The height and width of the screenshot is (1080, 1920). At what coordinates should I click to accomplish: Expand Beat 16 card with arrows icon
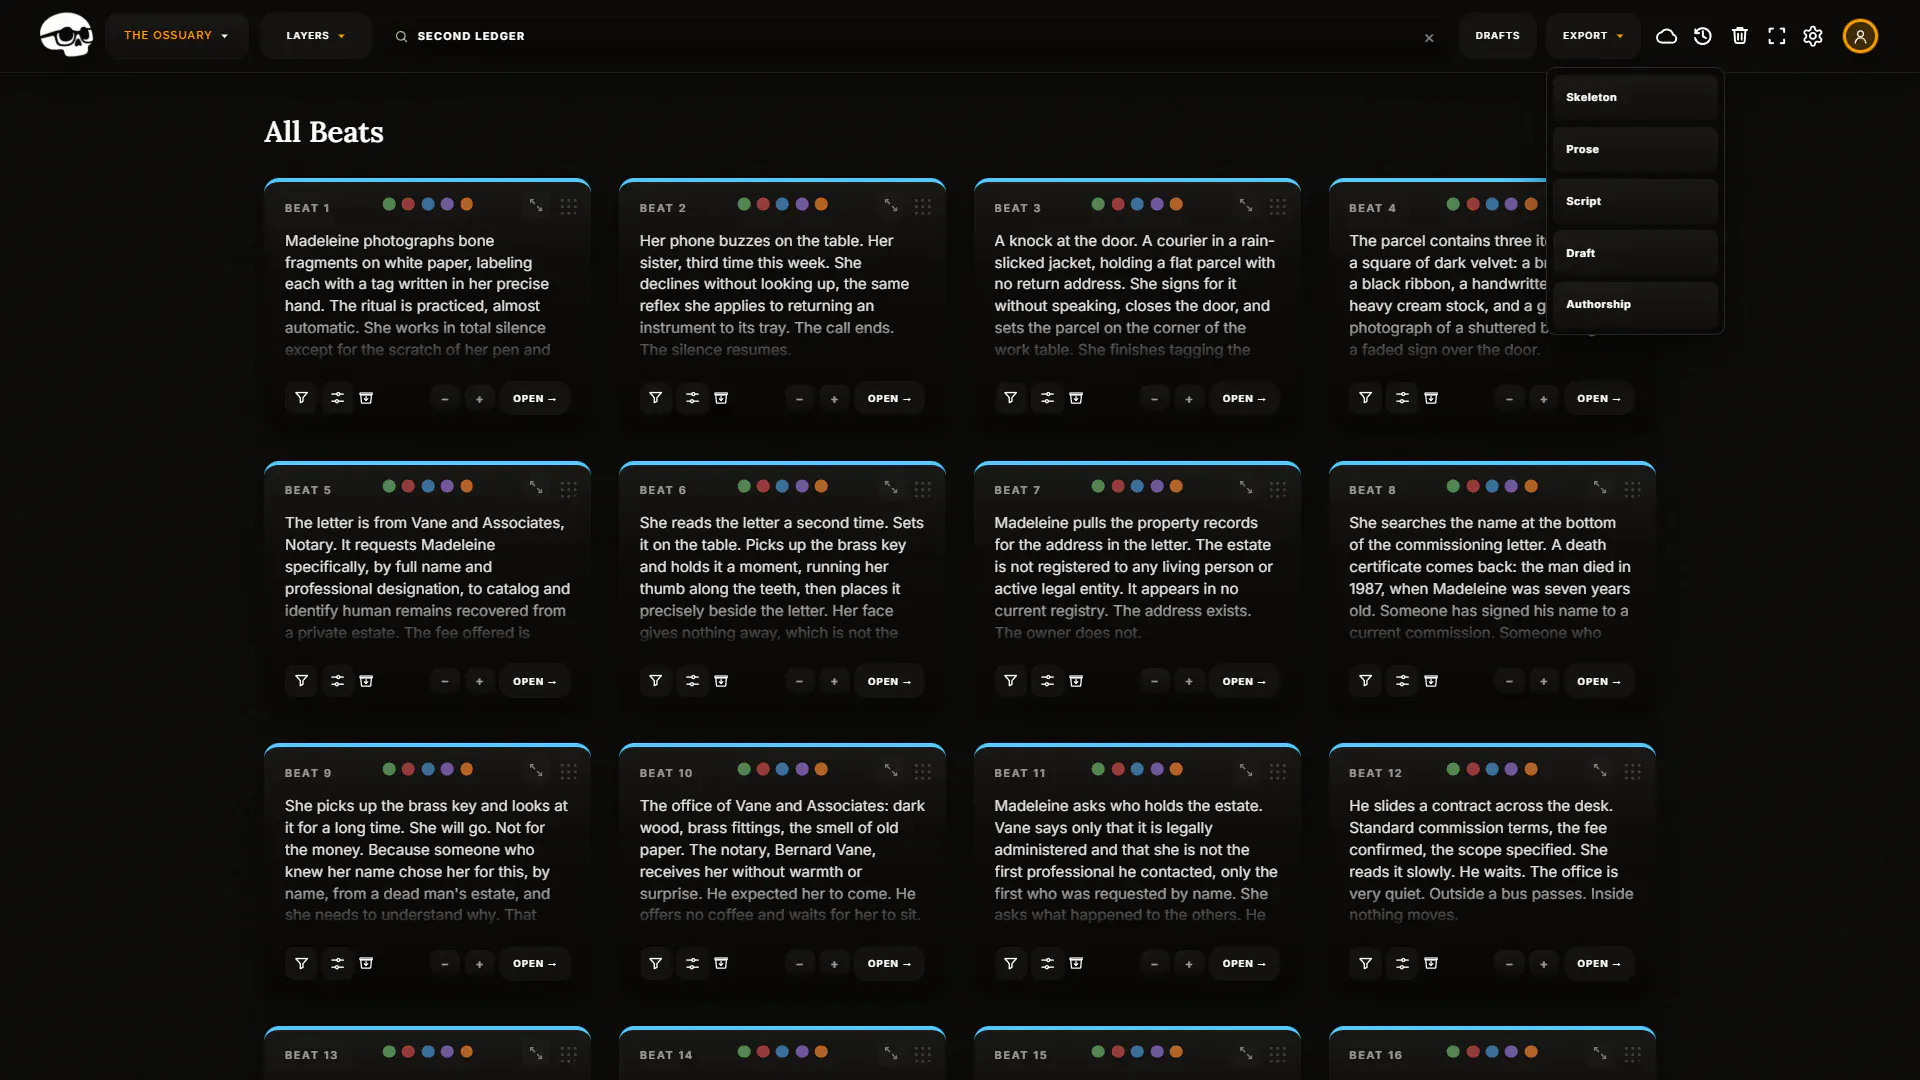[1600, 1053]
